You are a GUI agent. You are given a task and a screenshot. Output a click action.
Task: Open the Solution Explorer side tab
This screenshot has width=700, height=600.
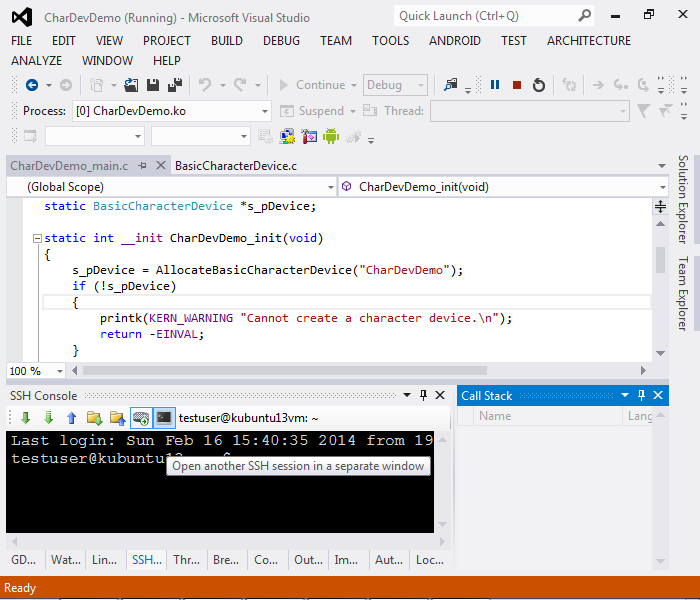[x=683, y=199]
